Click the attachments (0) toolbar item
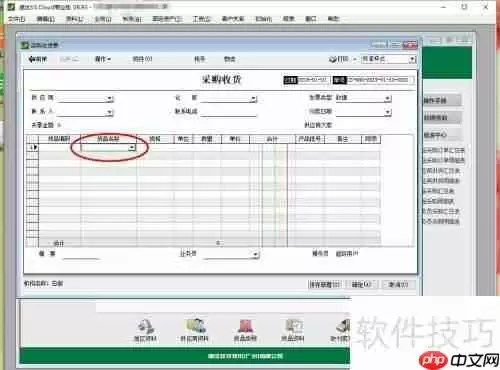 point(142,59)
